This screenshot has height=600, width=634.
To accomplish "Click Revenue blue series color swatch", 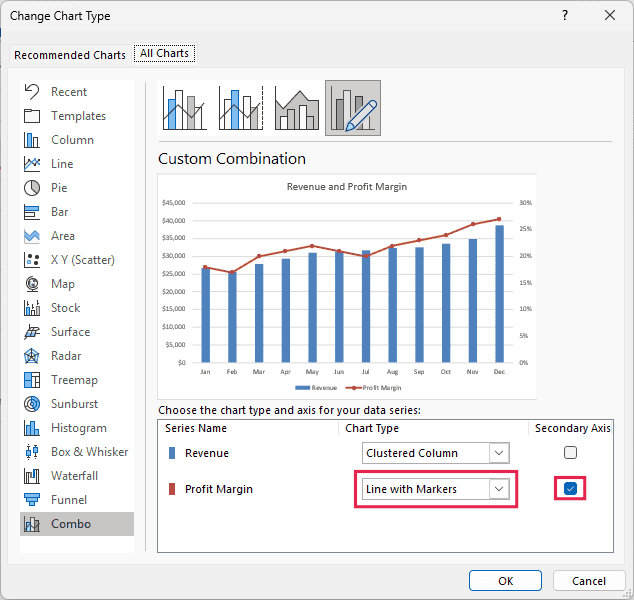I will click(x=172, y=453).
